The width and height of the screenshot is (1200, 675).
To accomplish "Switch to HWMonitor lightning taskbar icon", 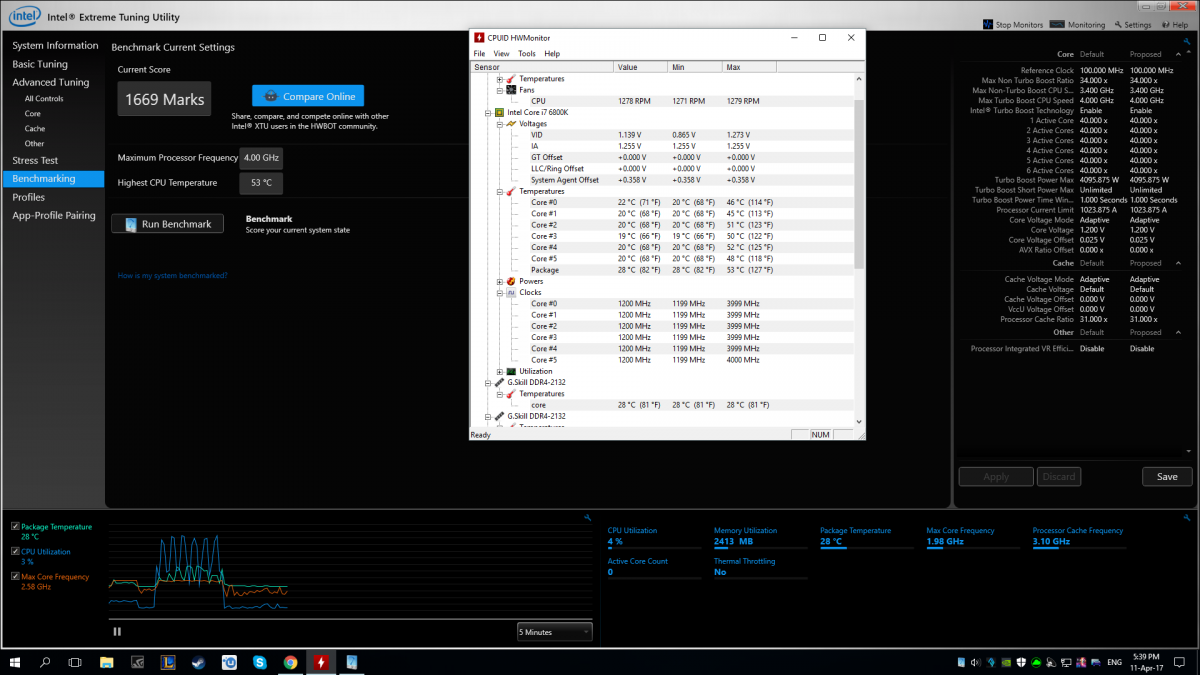I will 321,662.
